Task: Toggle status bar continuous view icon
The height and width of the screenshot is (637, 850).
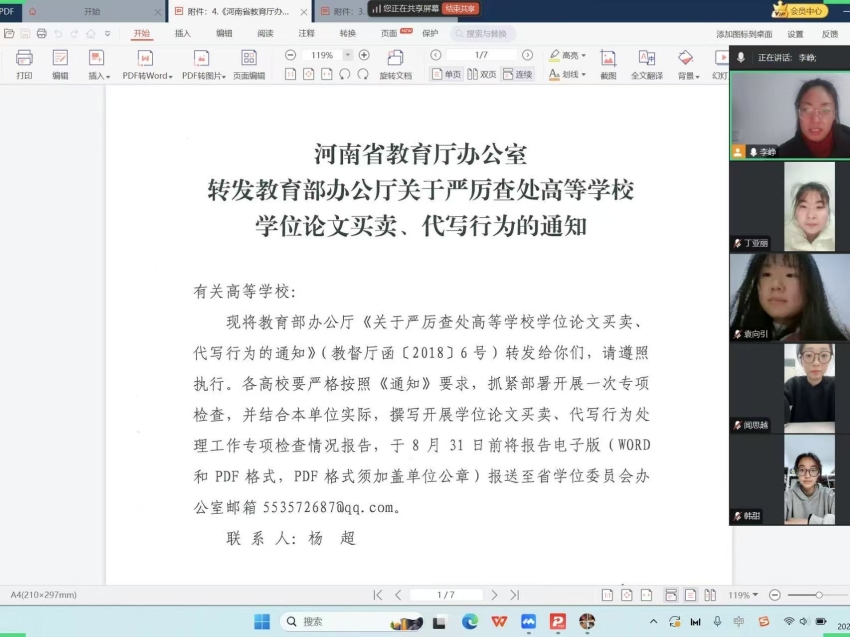Action: point(671,595)
